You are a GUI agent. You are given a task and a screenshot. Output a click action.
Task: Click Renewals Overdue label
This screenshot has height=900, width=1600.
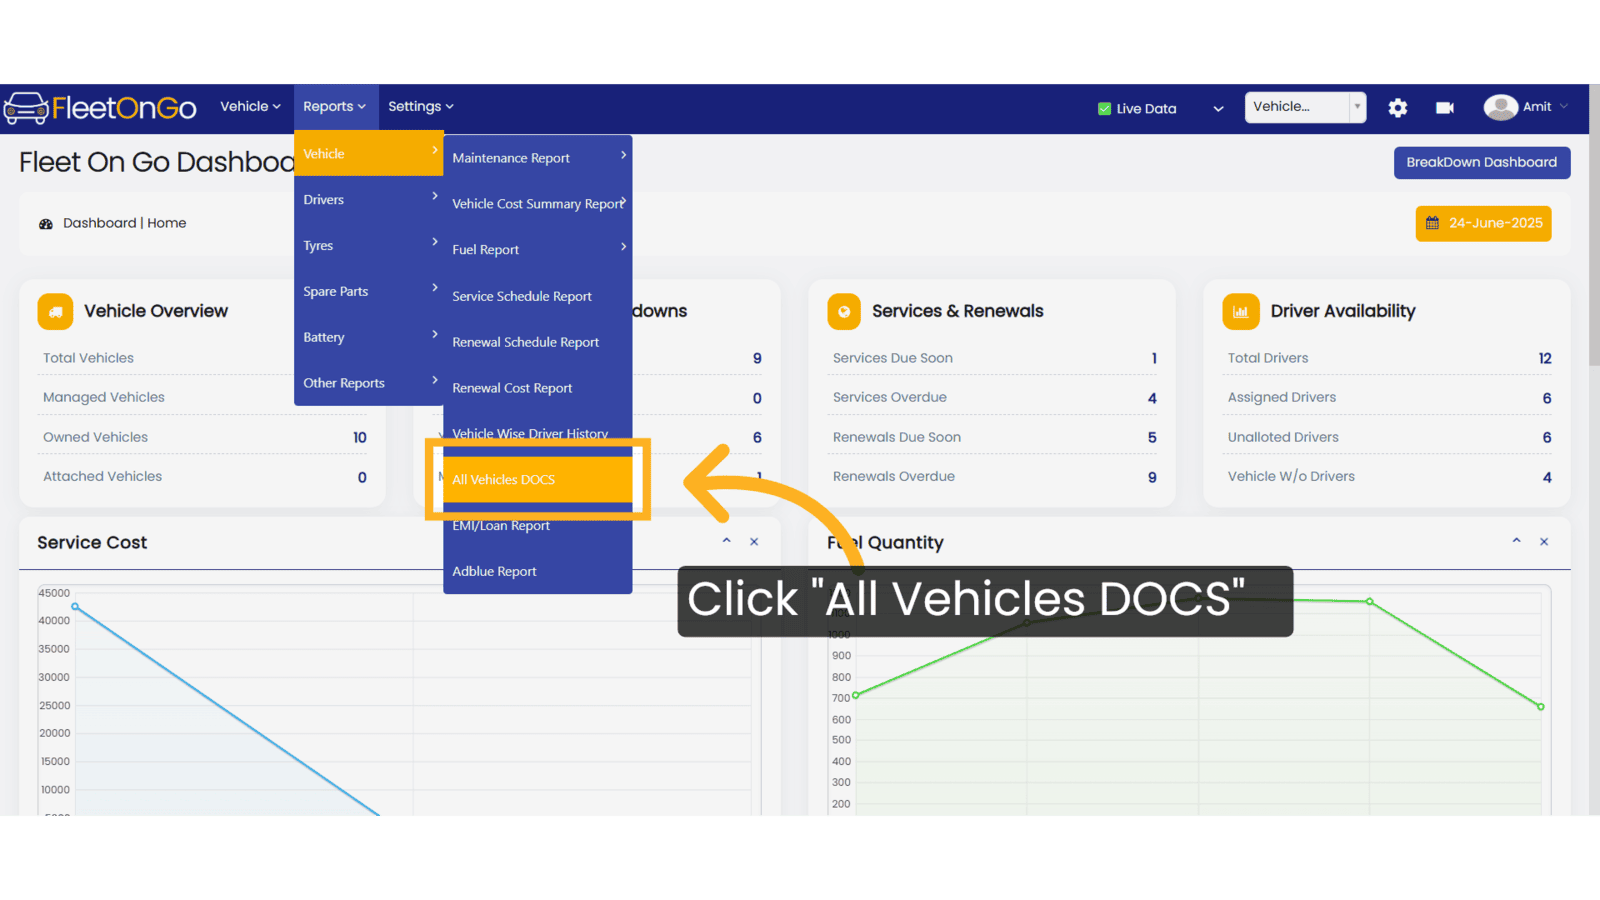click(x=894, y=477)
